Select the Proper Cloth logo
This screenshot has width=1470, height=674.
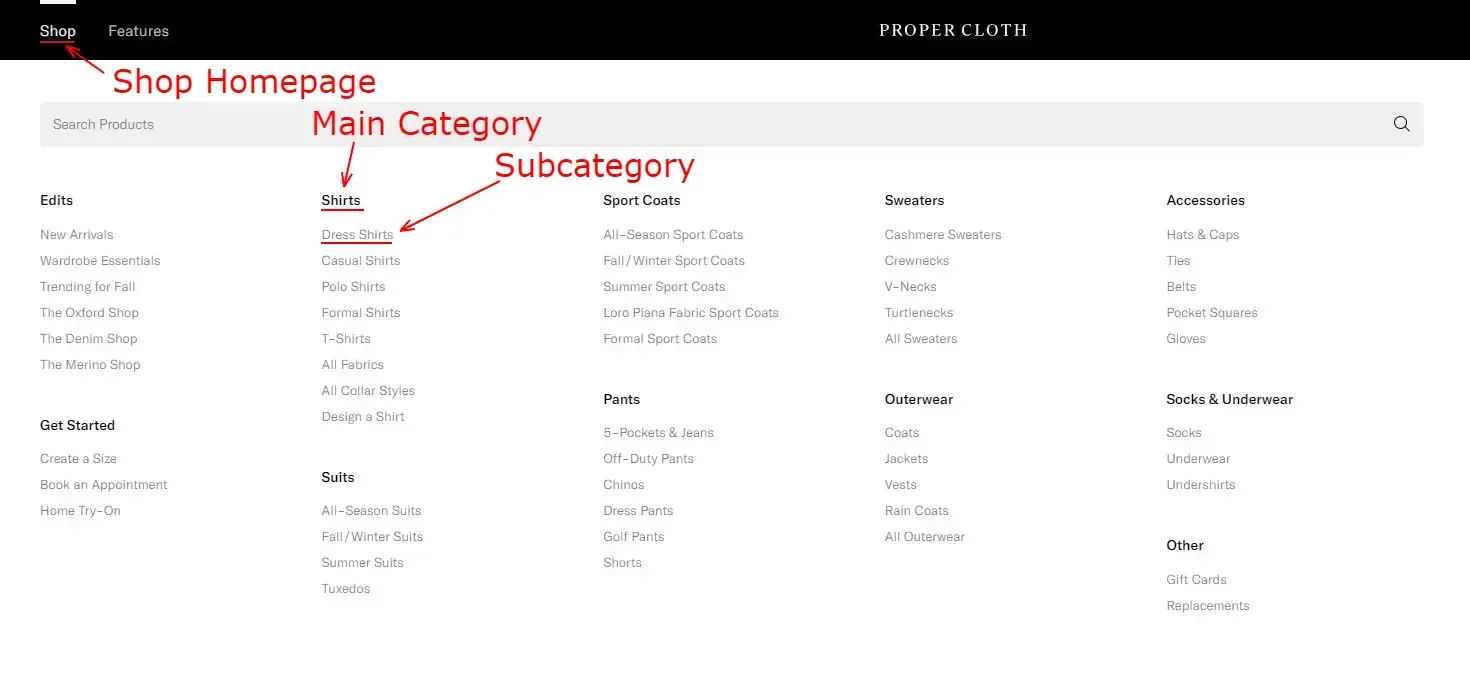[x=952, y=30]
